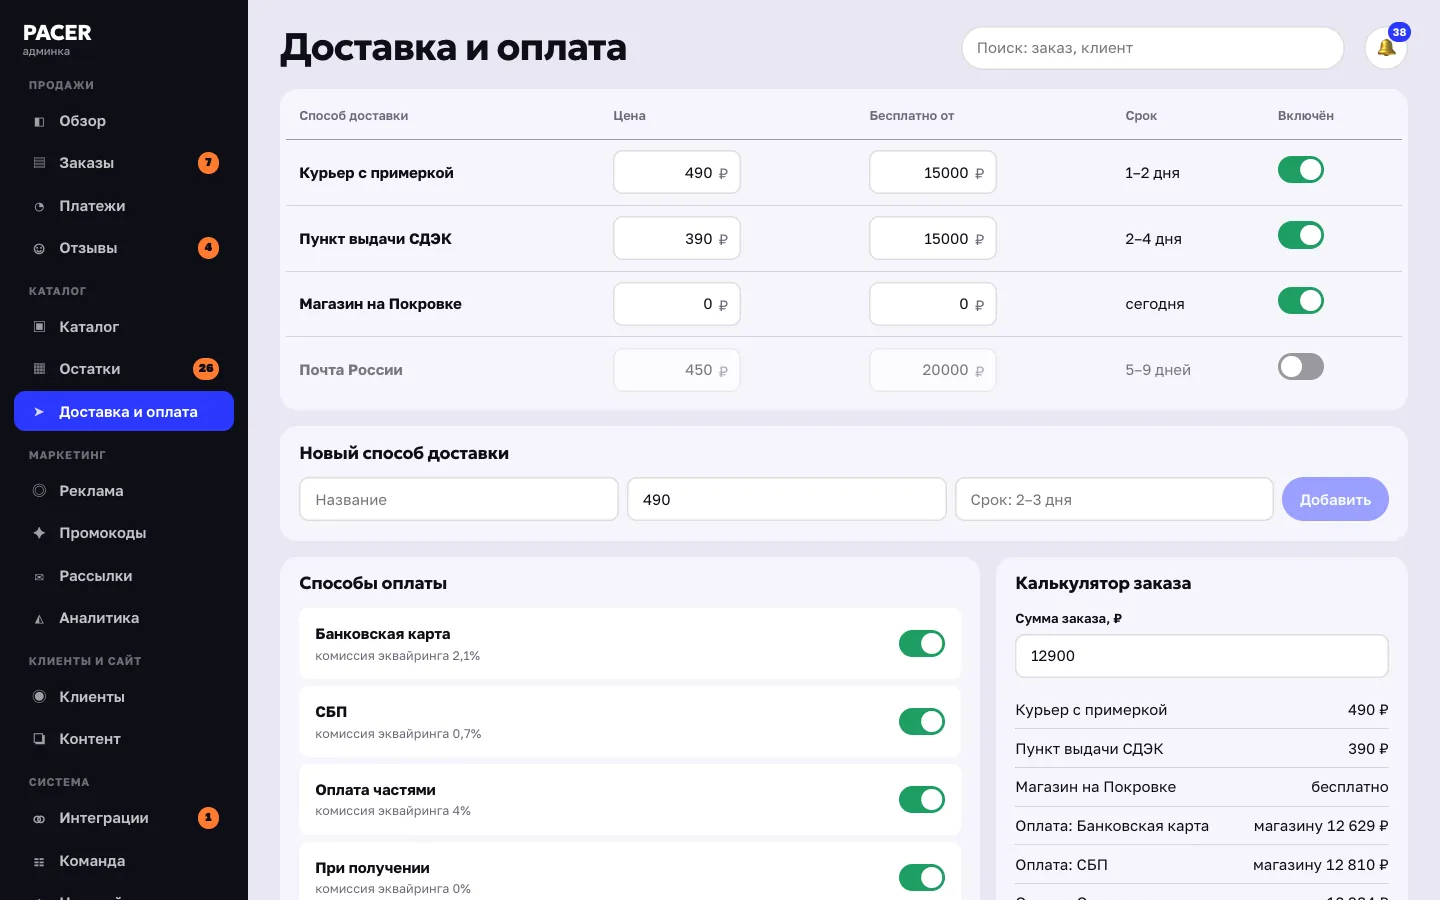The image size is (1440, 900).
Task: Go to Платежи section
Action: coord(124,206)
